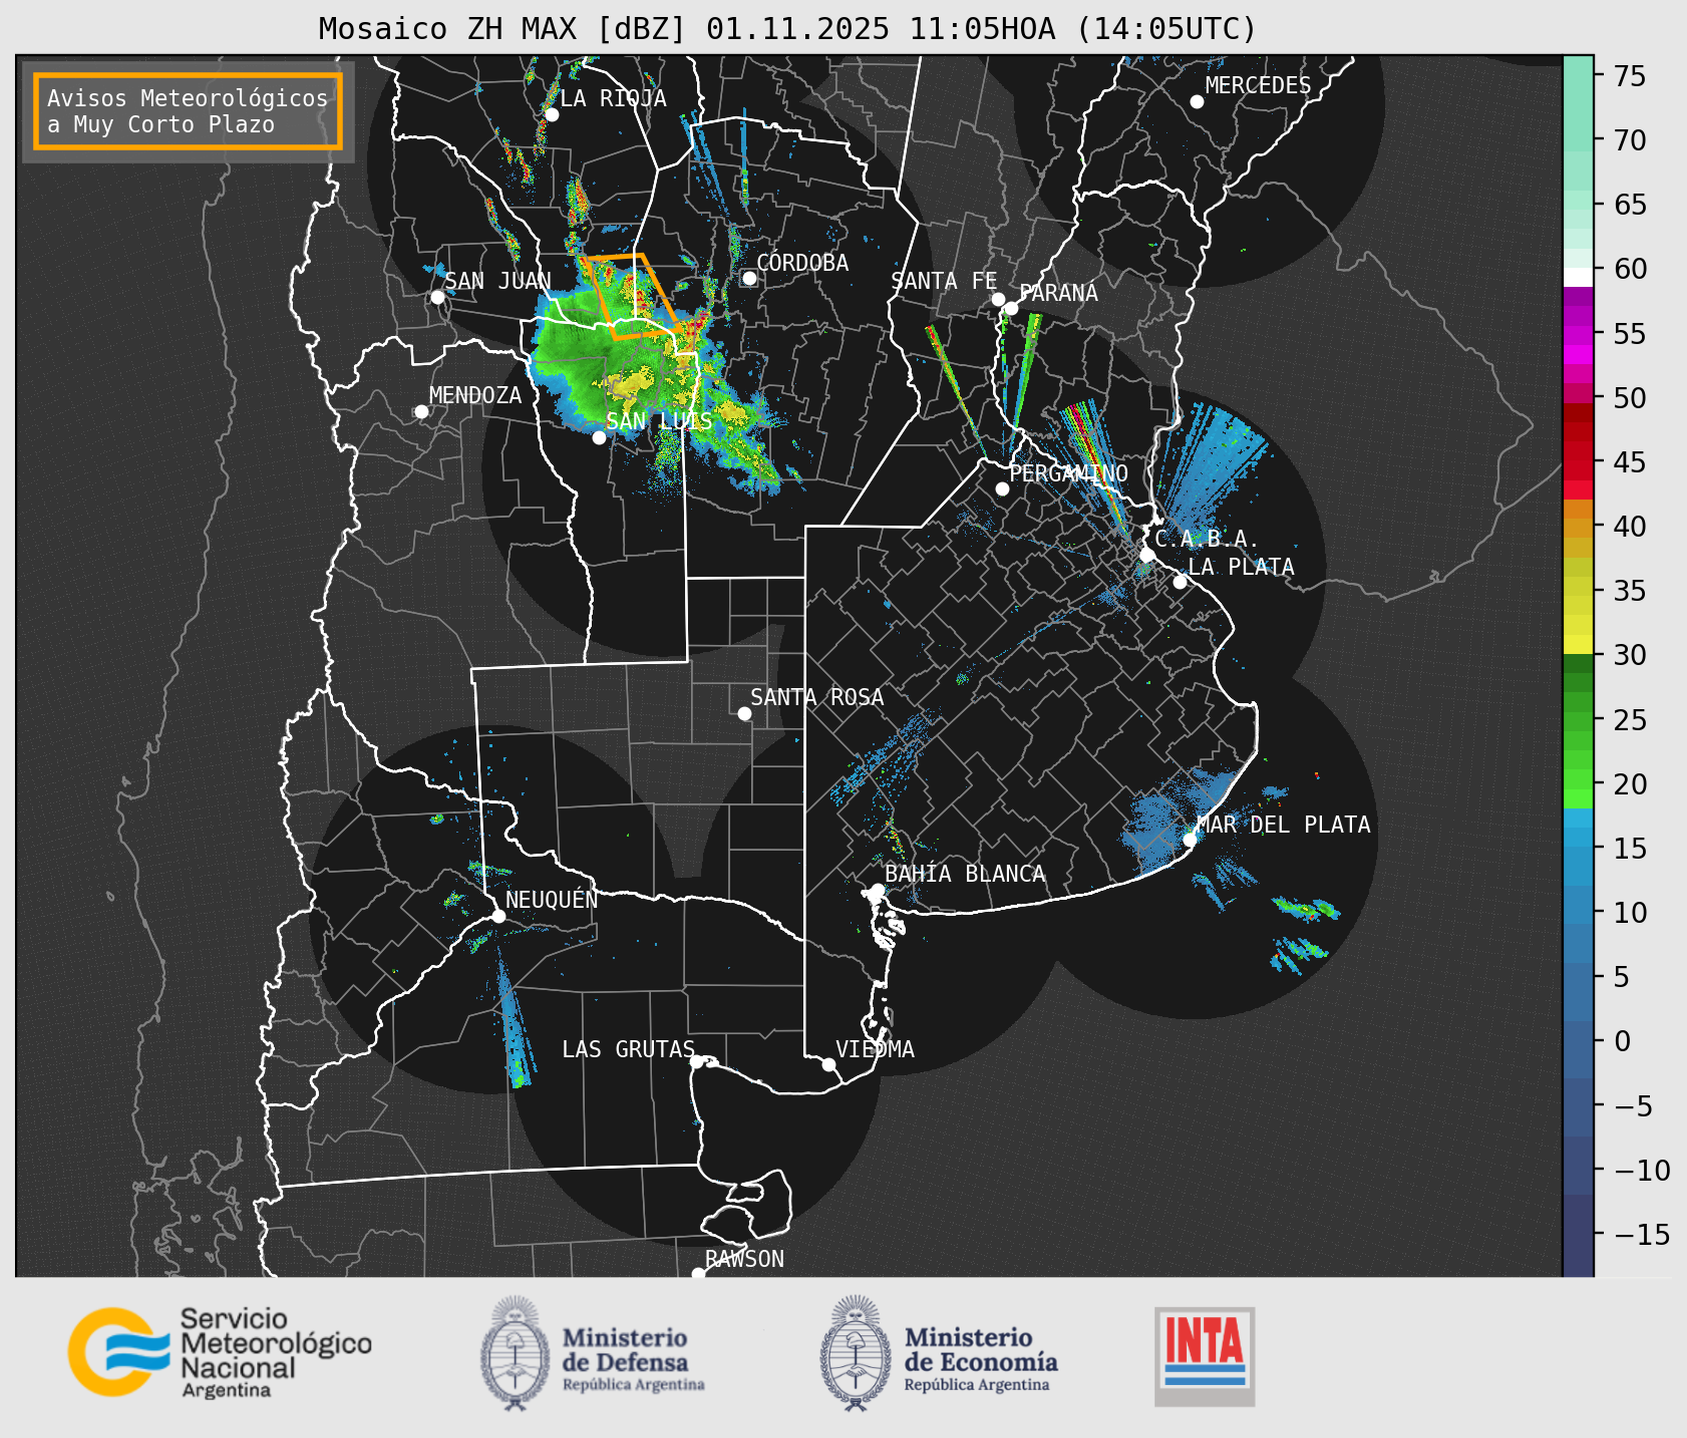This screenshot has width=1687, height=1438.
Task: Click the 20 tick label on the color scale
Action: 1632,784
